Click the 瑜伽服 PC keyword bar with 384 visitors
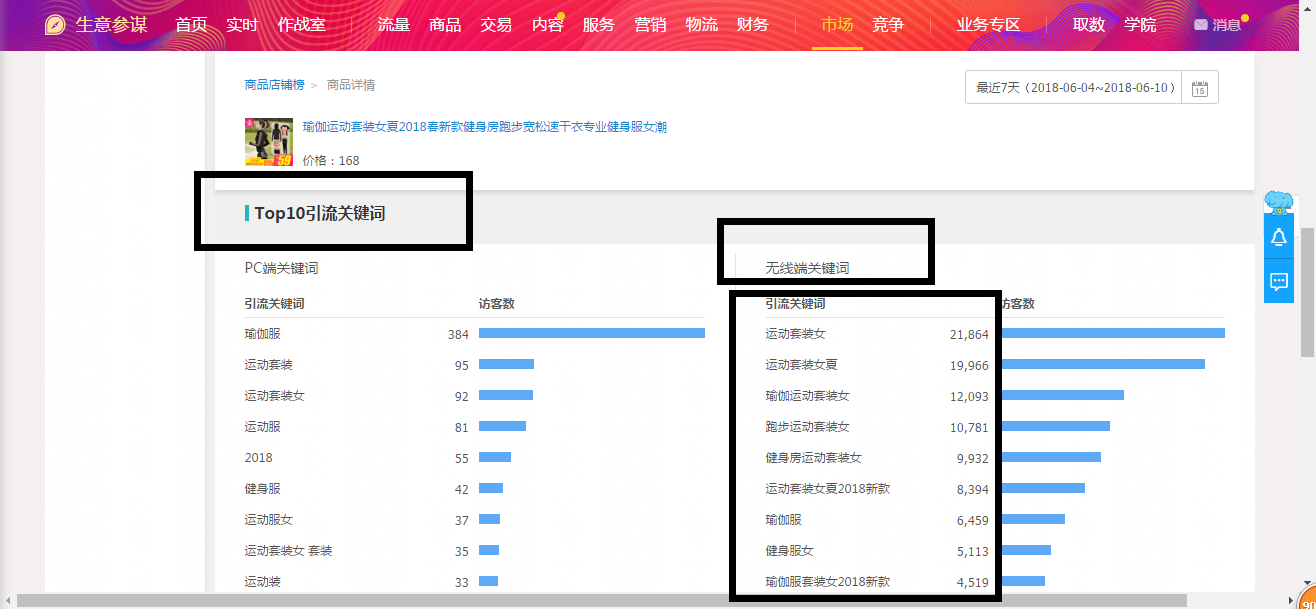 click(x=591, y=334)
